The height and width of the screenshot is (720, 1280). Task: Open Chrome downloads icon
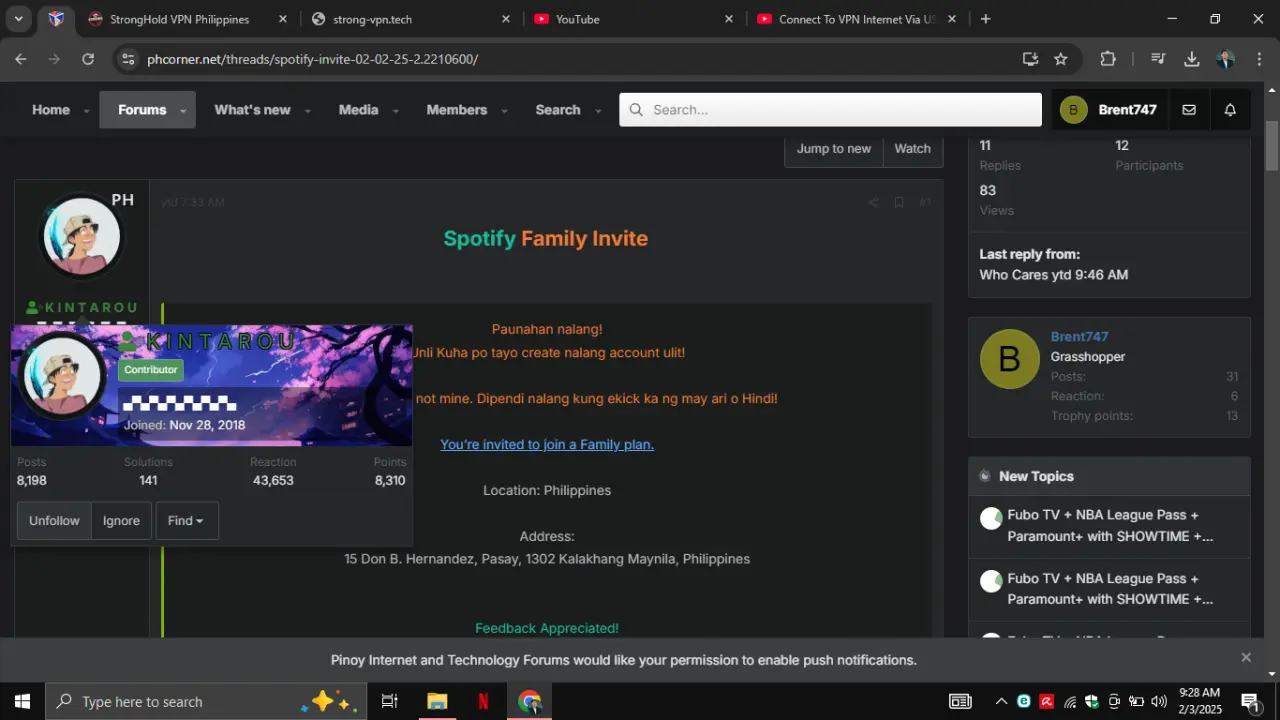(x=1192, y=59)
